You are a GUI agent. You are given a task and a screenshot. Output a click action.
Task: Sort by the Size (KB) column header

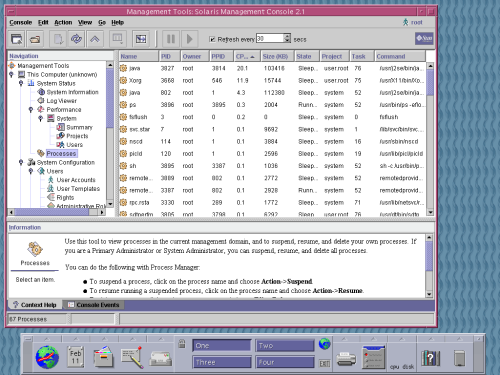(x=277, y=56)
